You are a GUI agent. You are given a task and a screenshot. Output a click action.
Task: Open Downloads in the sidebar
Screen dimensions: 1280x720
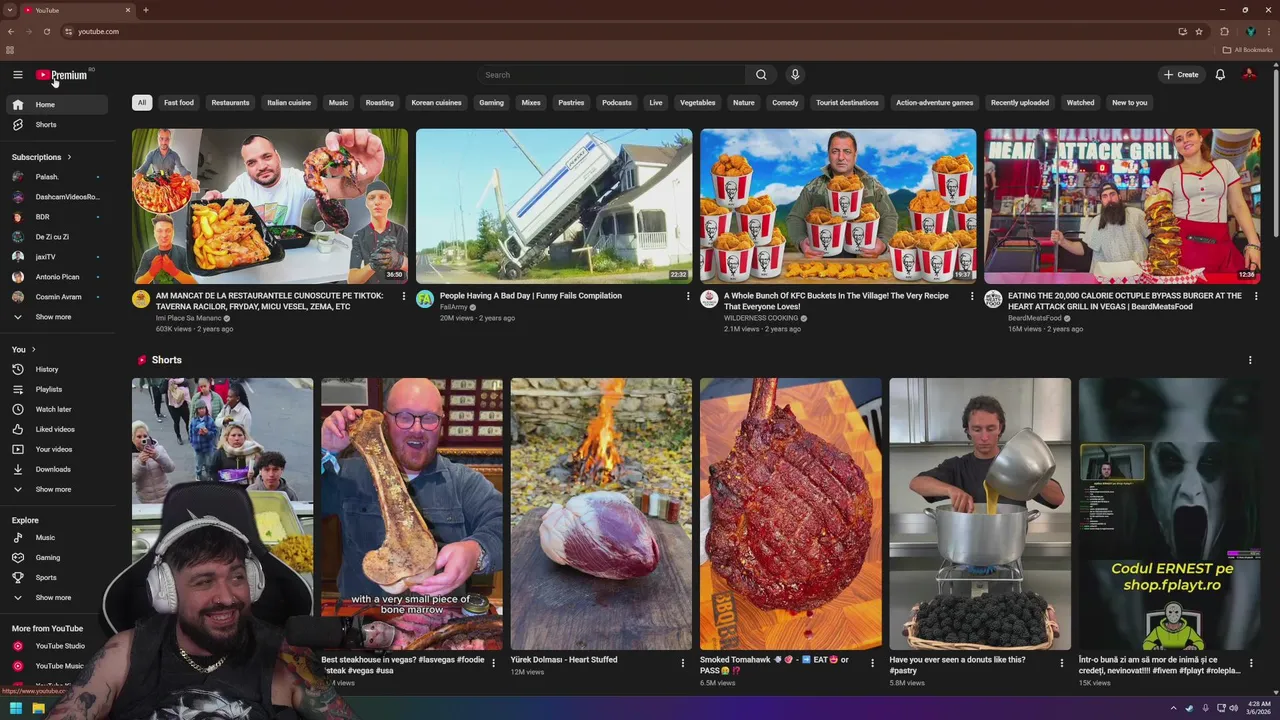(x=56, y=469)
